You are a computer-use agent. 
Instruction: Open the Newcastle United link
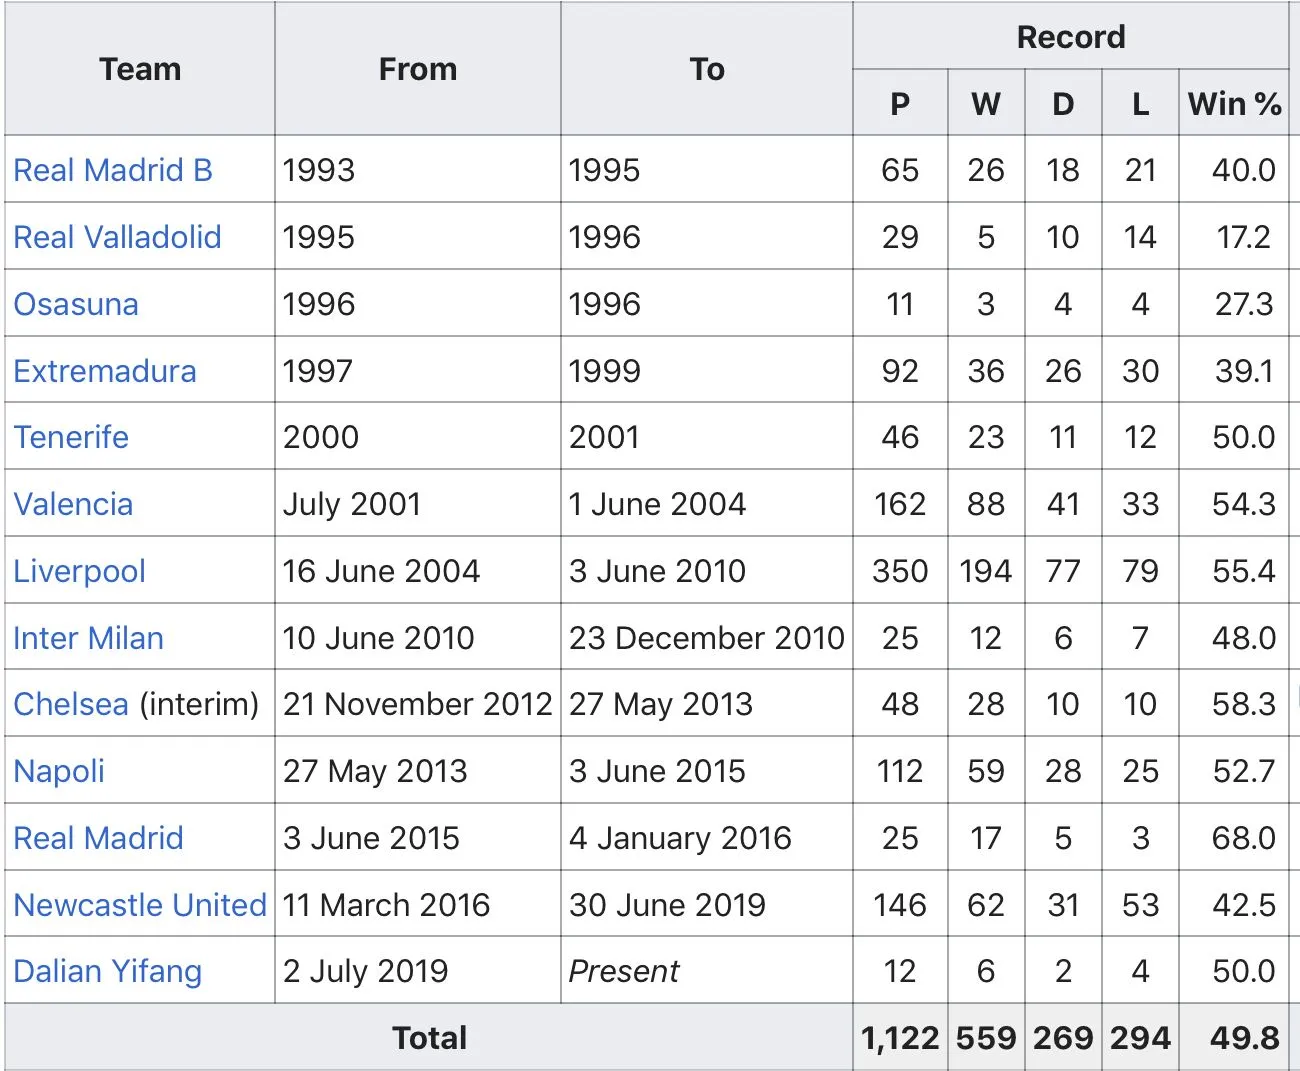click(140, 905)
